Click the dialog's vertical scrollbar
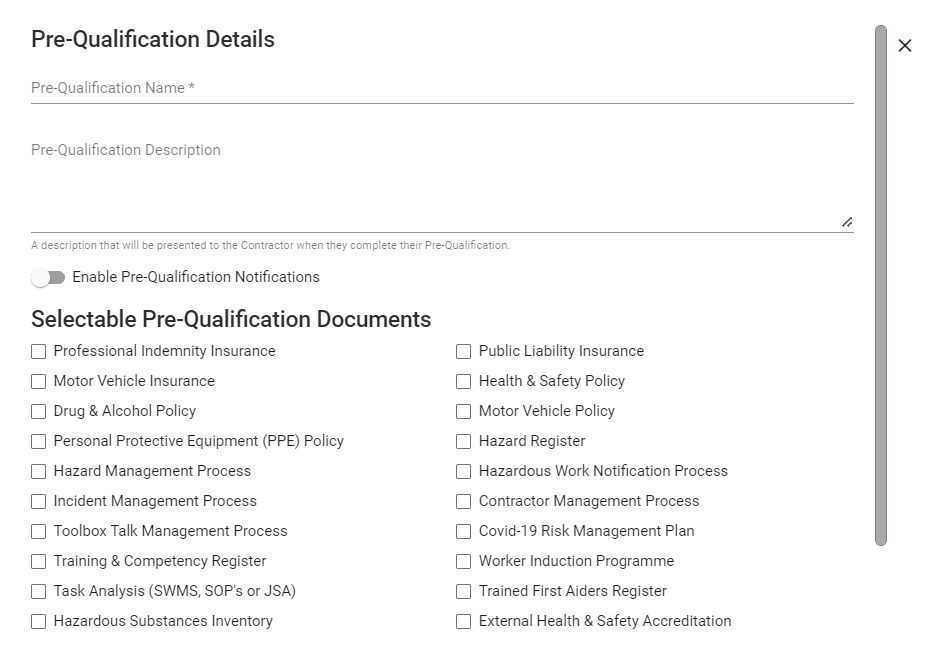 881,285
